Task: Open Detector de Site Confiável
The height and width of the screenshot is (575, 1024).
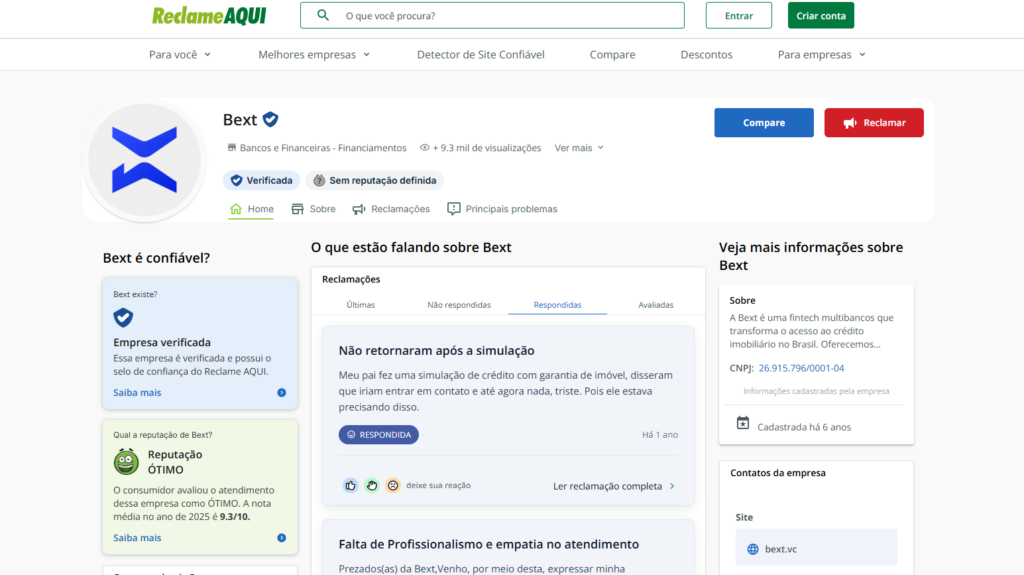Action: pyautogui.click(x=481, y=55)
